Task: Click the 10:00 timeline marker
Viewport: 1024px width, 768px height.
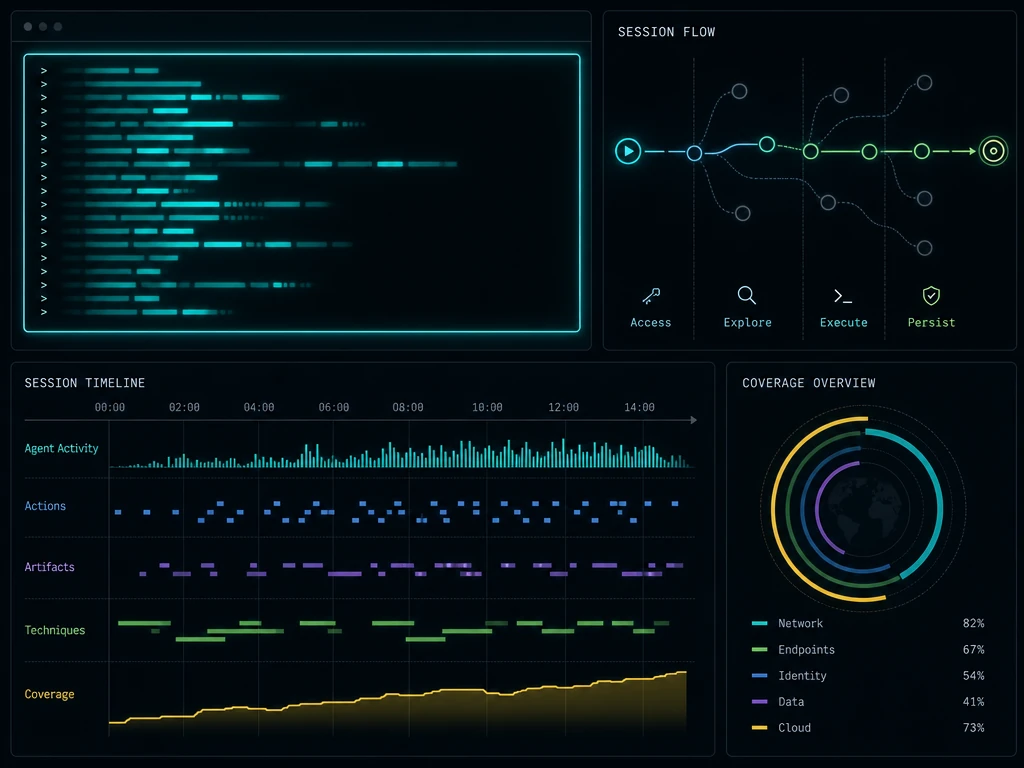Action: pyautogui.click(x=487, y=408)
